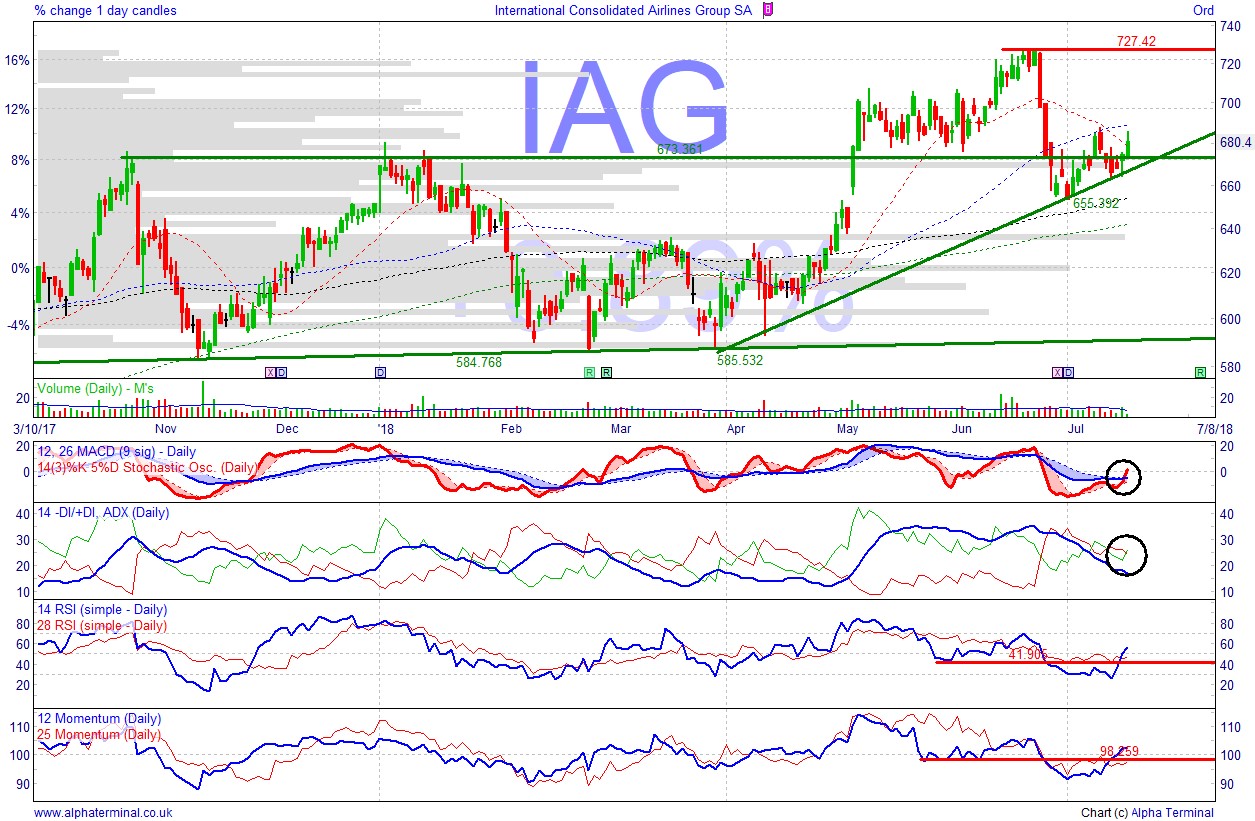Click the 740 price label on the right axis

(1229, 26)
